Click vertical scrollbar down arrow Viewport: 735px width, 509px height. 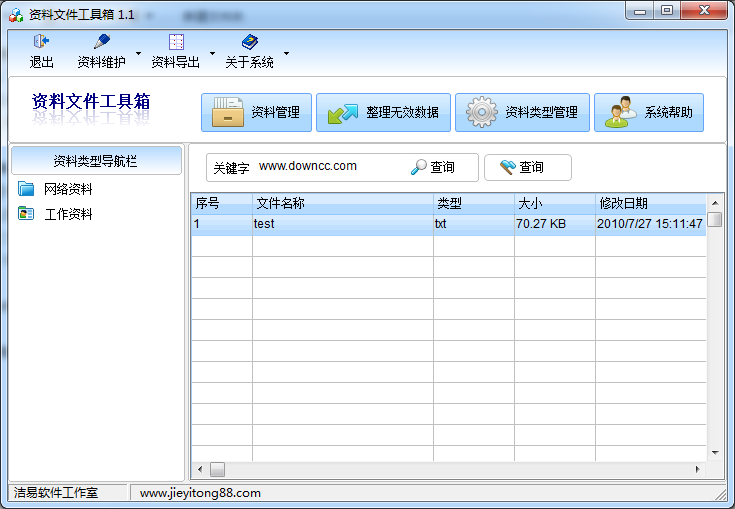click(715, 452)
